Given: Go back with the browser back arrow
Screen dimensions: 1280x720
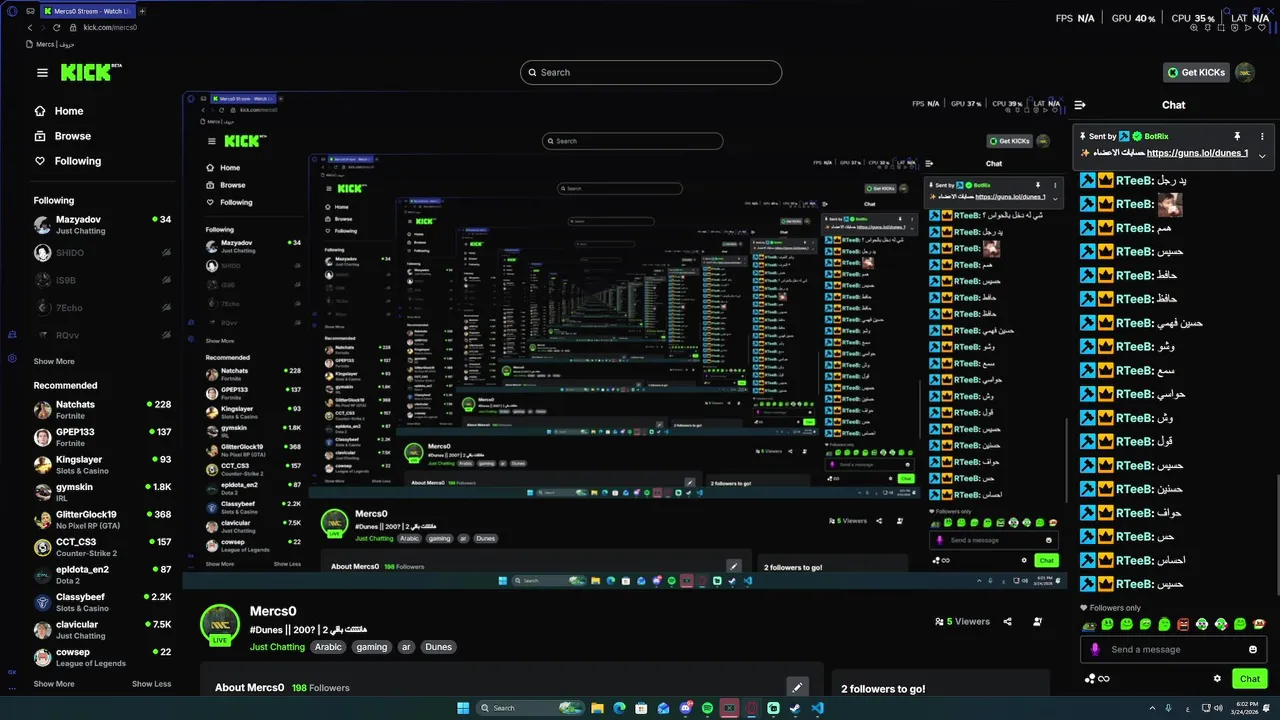Looking at the screenshot, I should pos(30,28).
